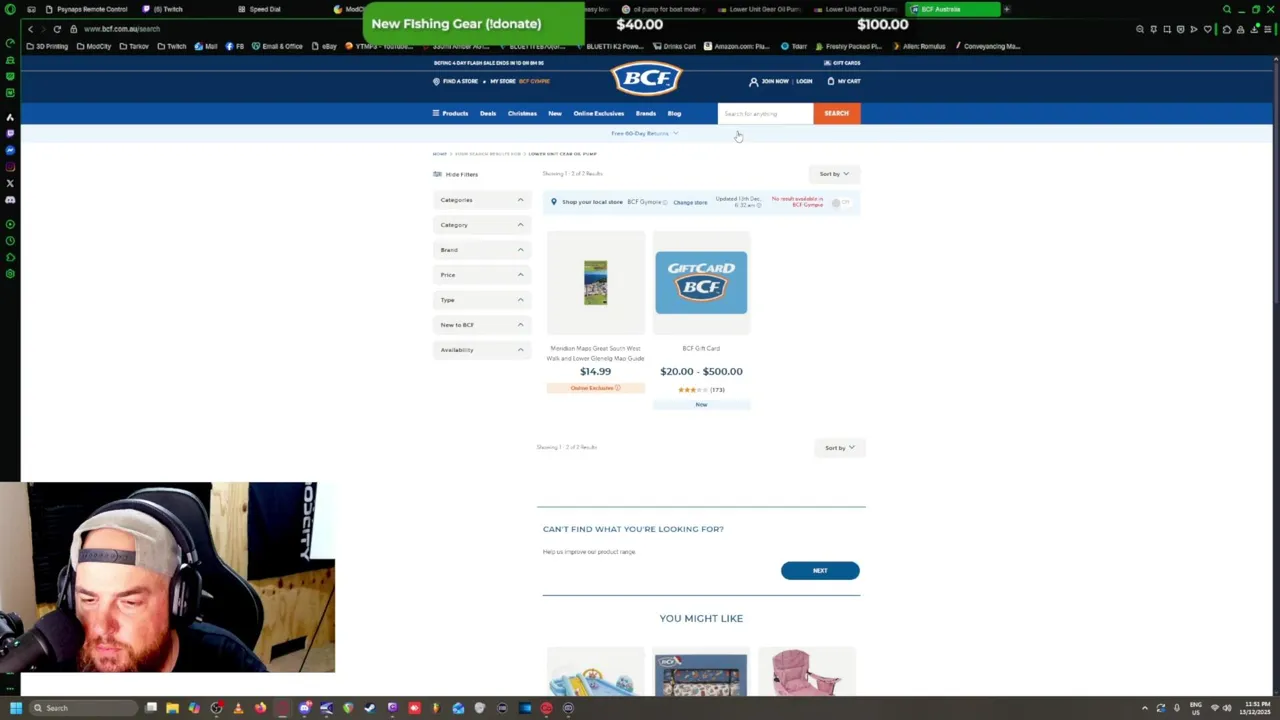Open the eBay bookmark
The height and width of the screenshot is (720, 1280).
click(x=324, y=46)
